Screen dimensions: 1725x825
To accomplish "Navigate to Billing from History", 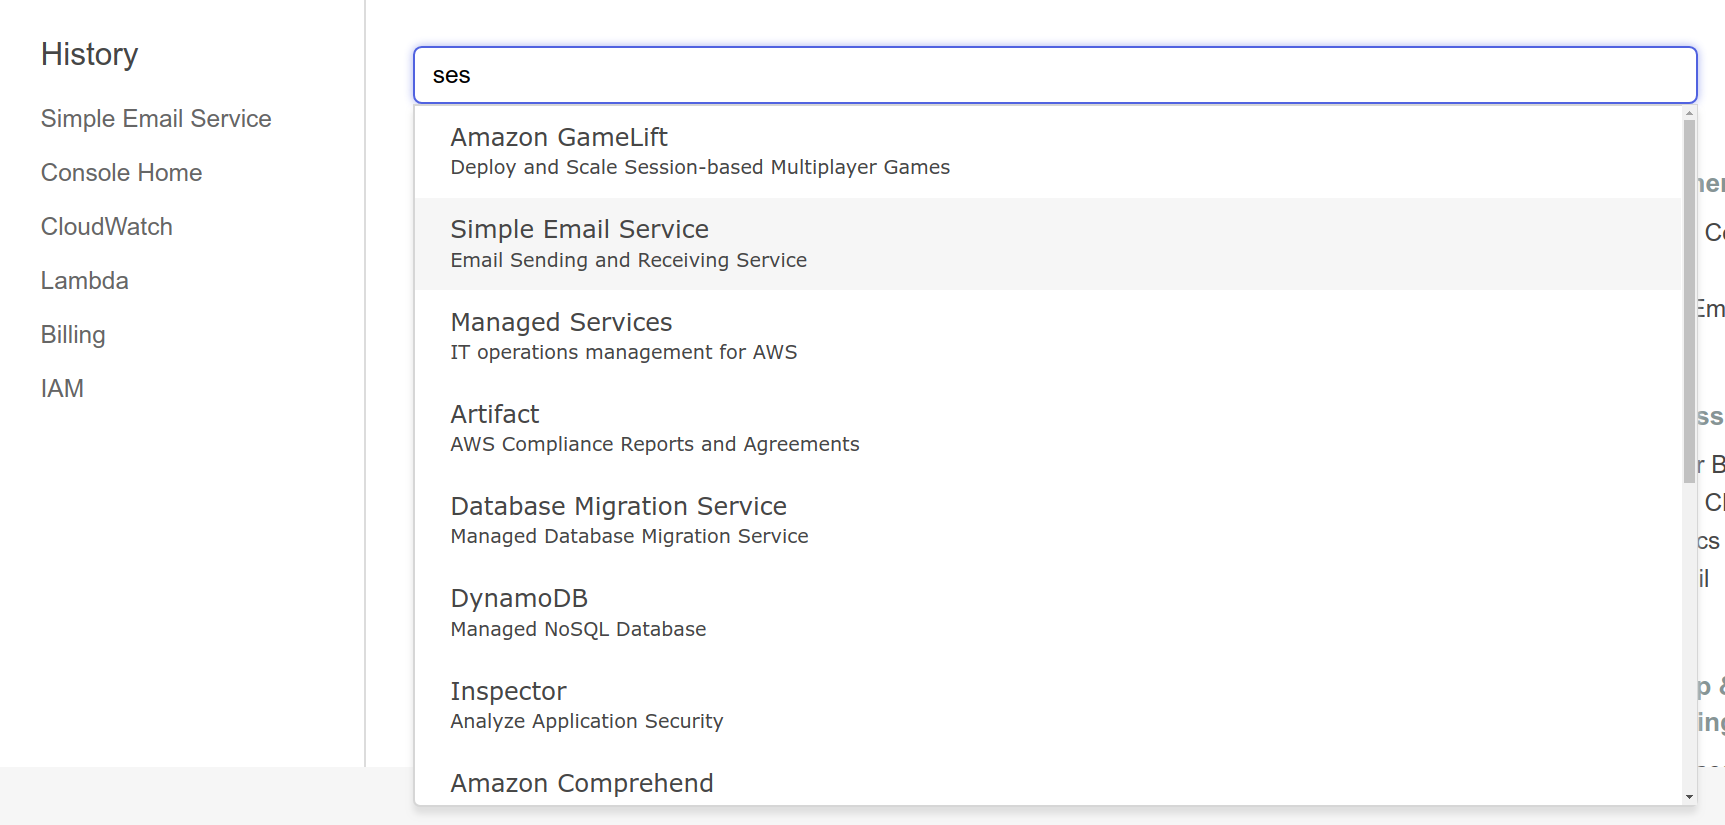I will [x=73, y=335].
